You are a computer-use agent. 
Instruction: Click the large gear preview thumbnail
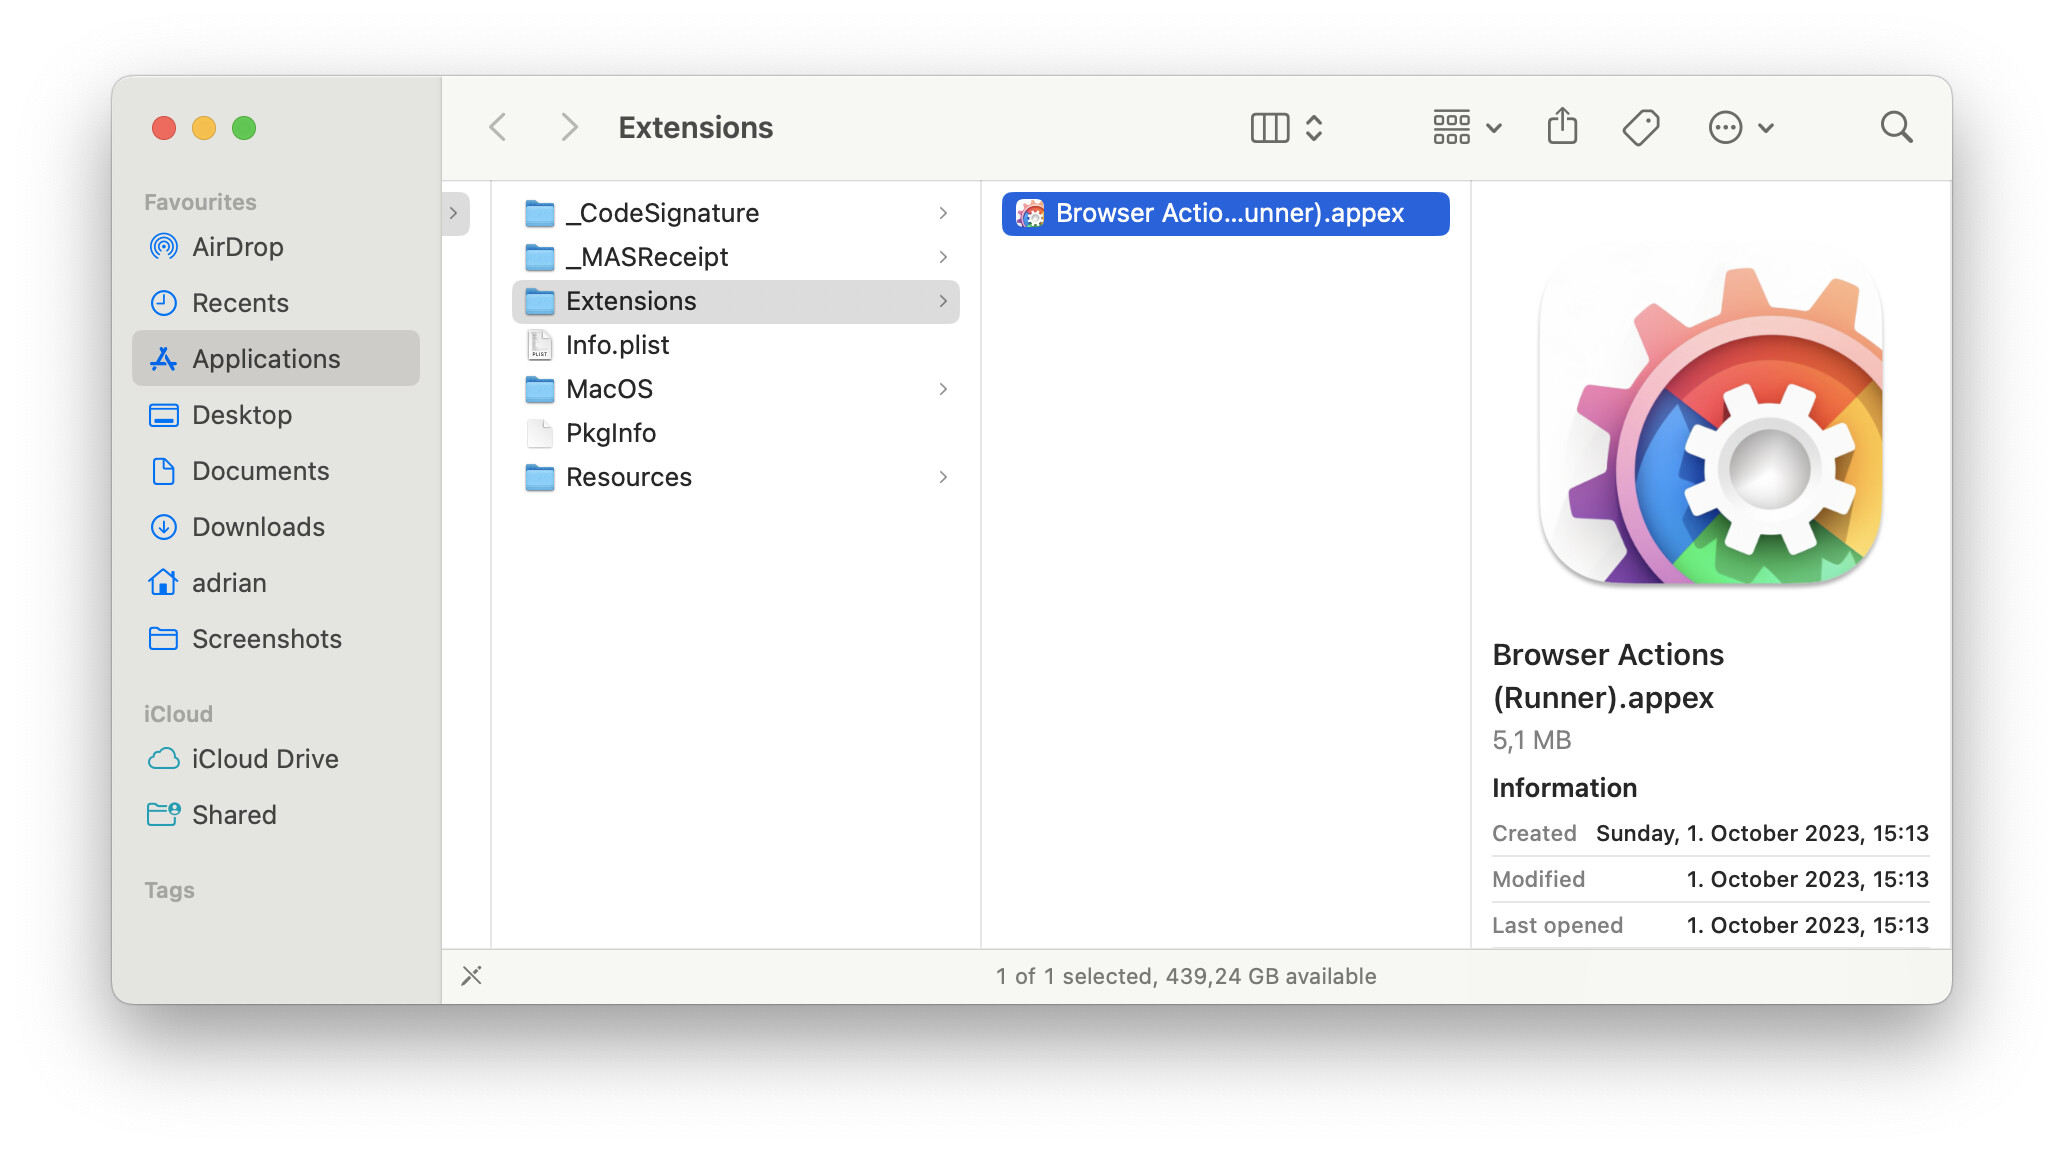point(1711,423)
